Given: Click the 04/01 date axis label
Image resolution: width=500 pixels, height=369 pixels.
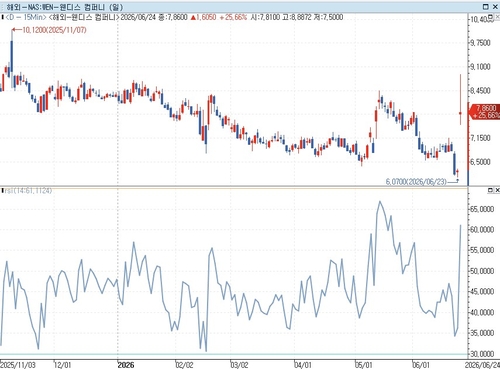Looking at the screenshot, I should coord(303,364).
